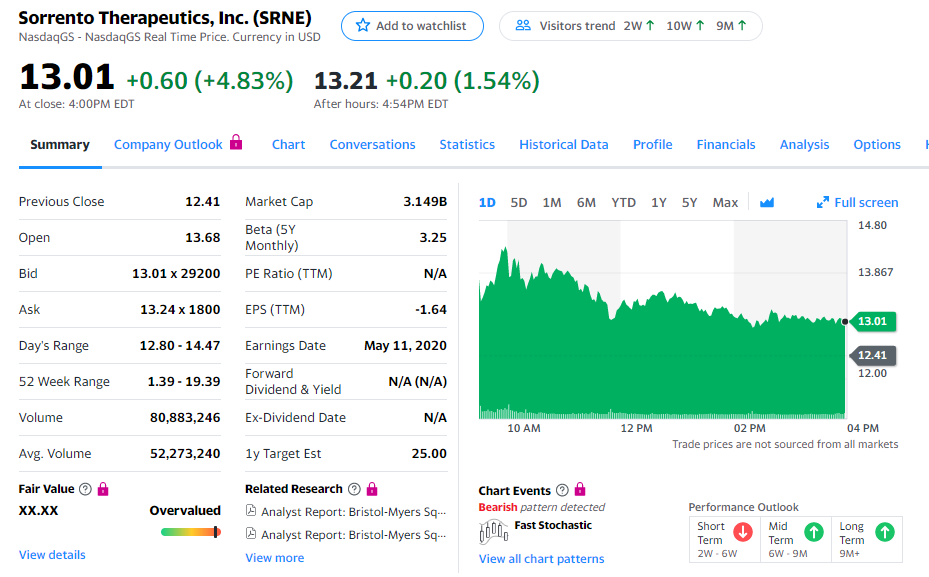Screen dimensions: 929x577
Task: Click the Avg. Volume value 52,273,240
Action: [185, 454]
